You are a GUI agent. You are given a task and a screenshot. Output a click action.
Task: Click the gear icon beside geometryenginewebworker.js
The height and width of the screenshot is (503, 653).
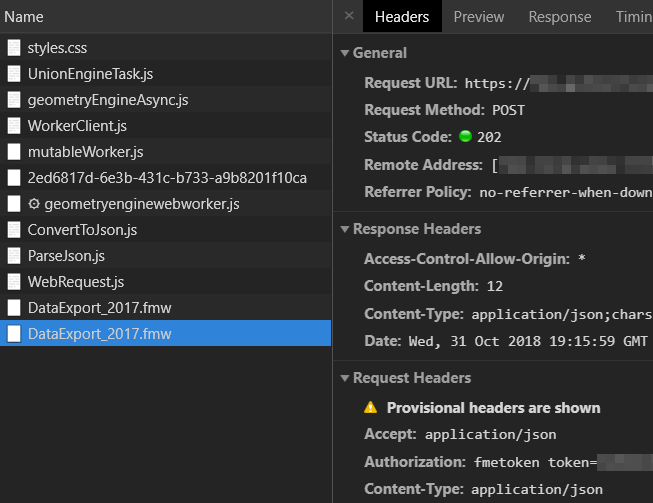34,204
